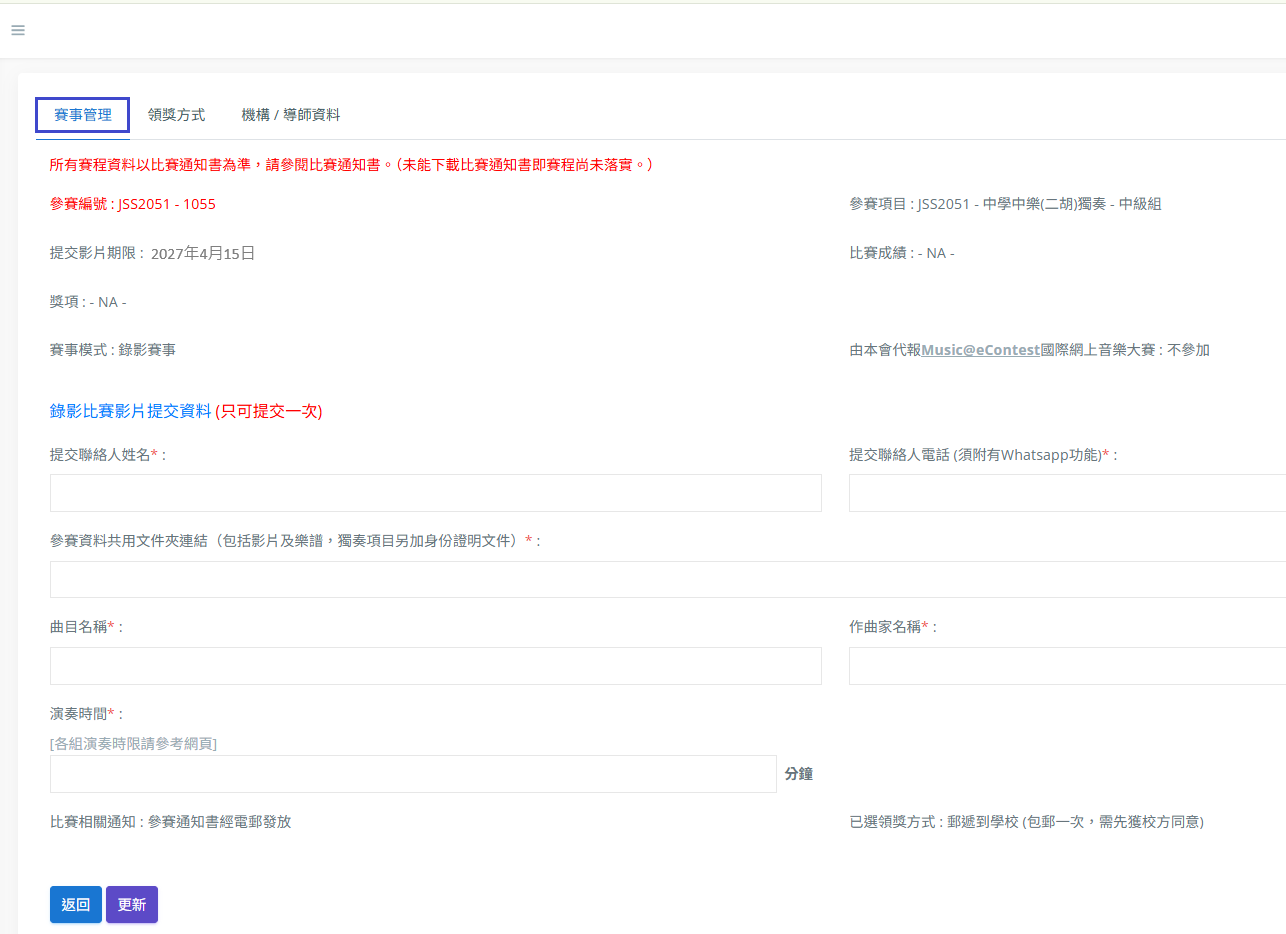This screenshot has width=1286, height=934.
Task: Focus the 提交聯絡人電話 input field
Action: 1067,493
